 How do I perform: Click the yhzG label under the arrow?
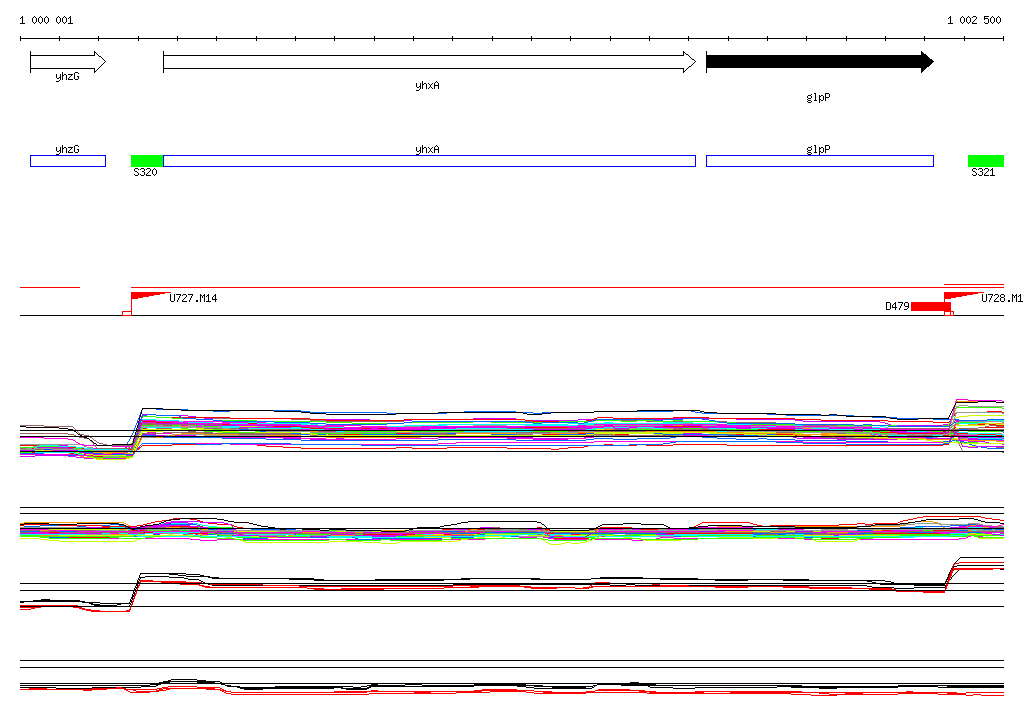[67, 77]
